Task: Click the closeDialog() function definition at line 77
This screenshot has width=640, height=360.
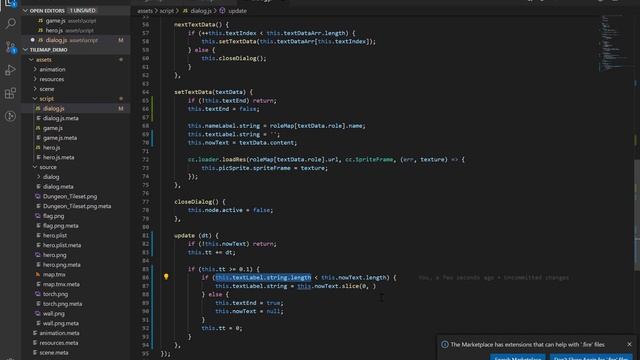Action: [x=199, y=202]
